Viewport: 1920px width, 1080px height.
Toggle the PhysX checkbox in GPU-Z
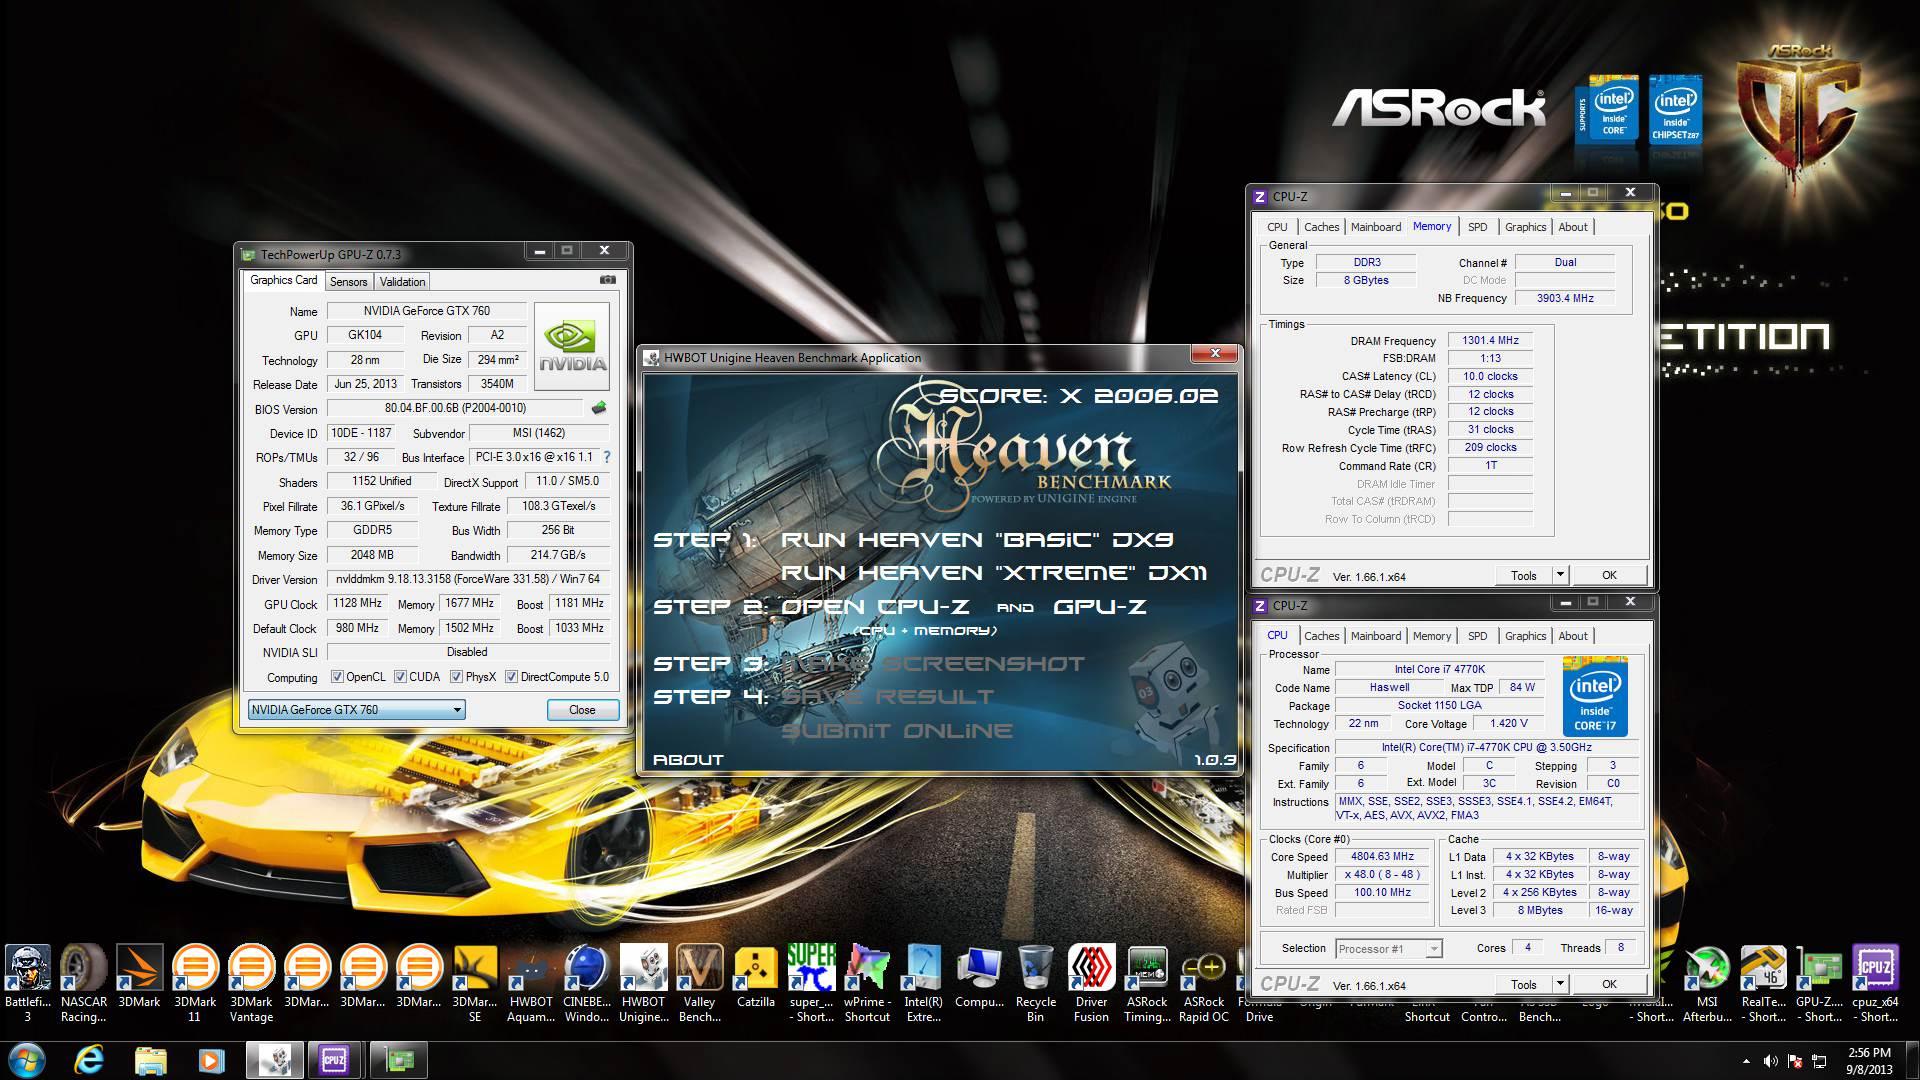coord(456,677)
